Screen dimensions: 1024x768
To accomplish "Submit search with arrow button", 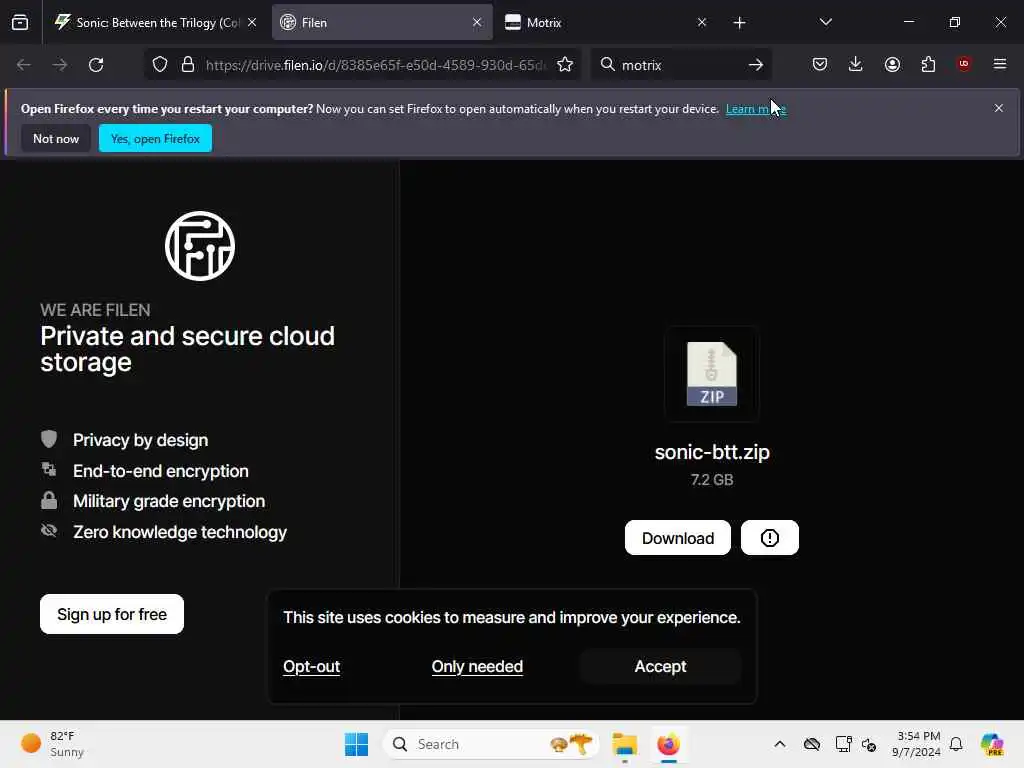I will [x=756, y=65].
